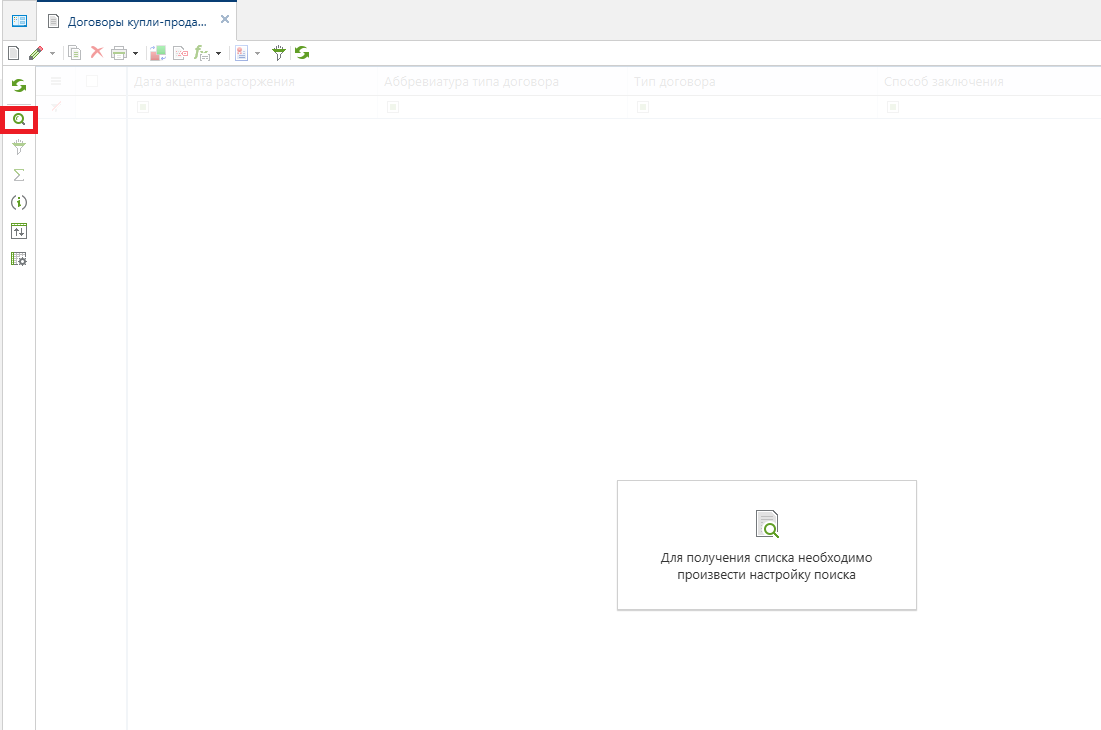
Task: Open table settings grid-gear icon in sidebar
Action: click(x=19, y=259)
